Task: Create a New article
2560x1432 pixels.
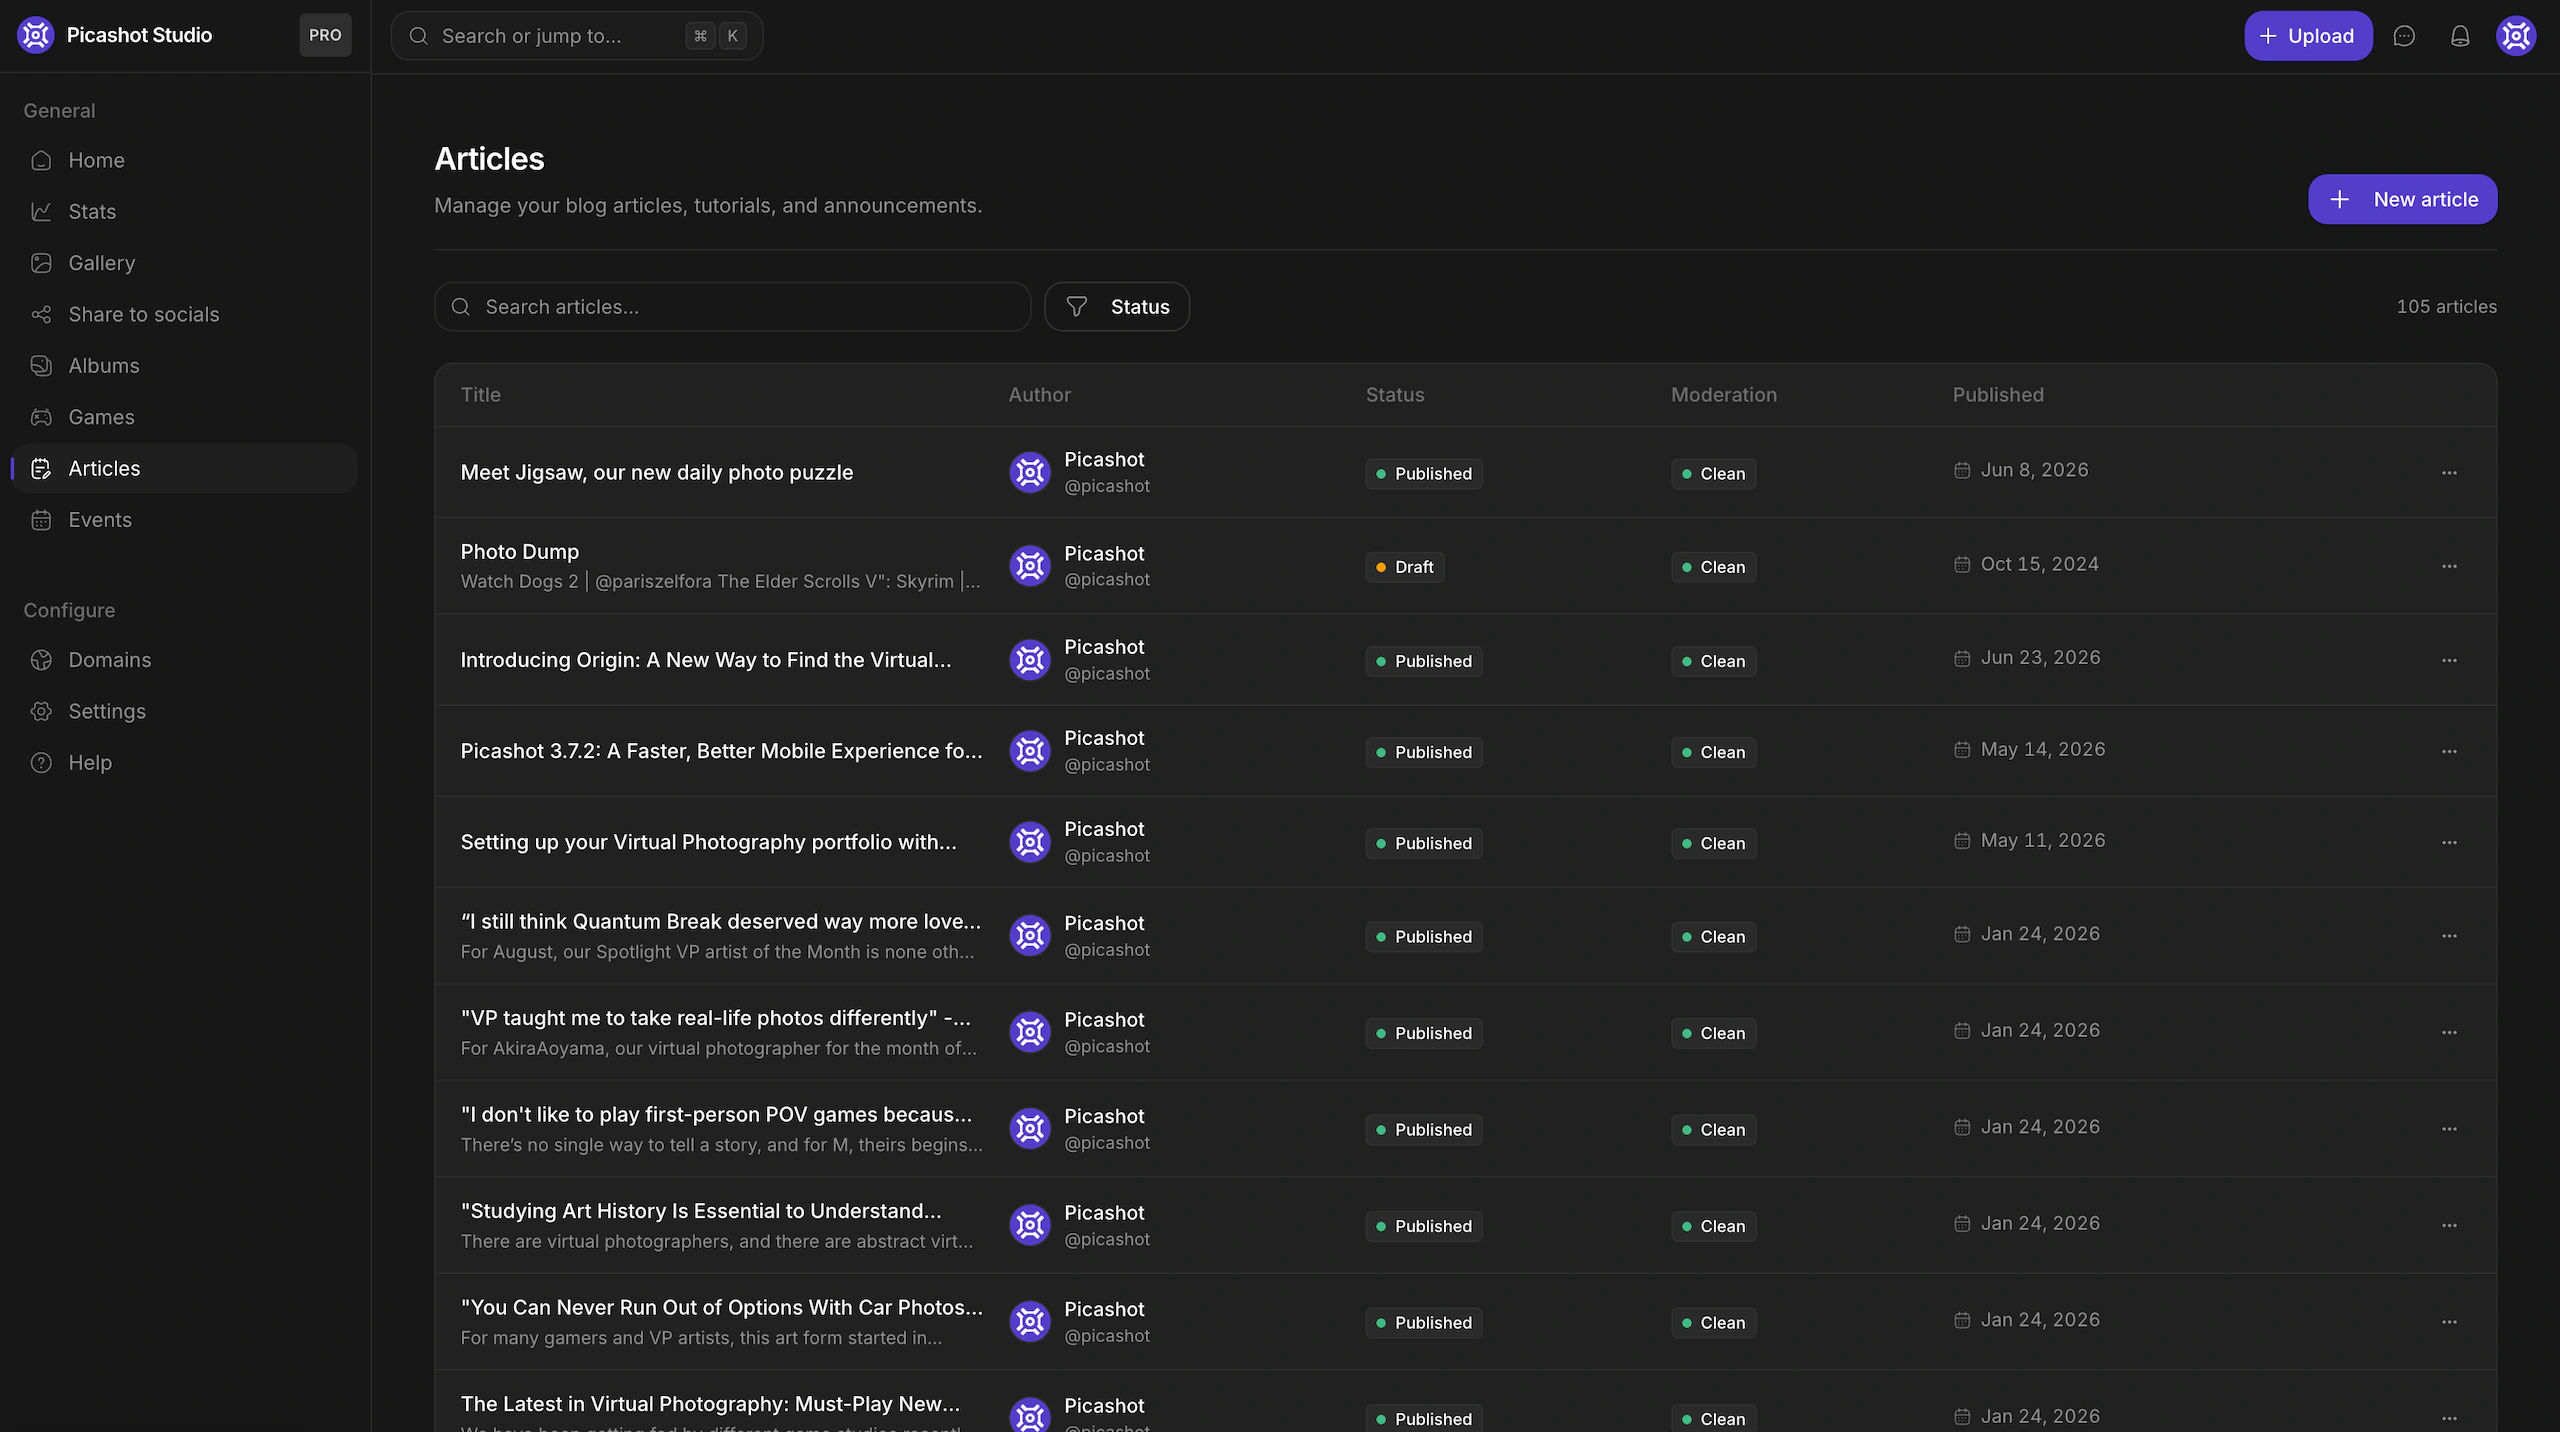Action: tap(2402, 199)
